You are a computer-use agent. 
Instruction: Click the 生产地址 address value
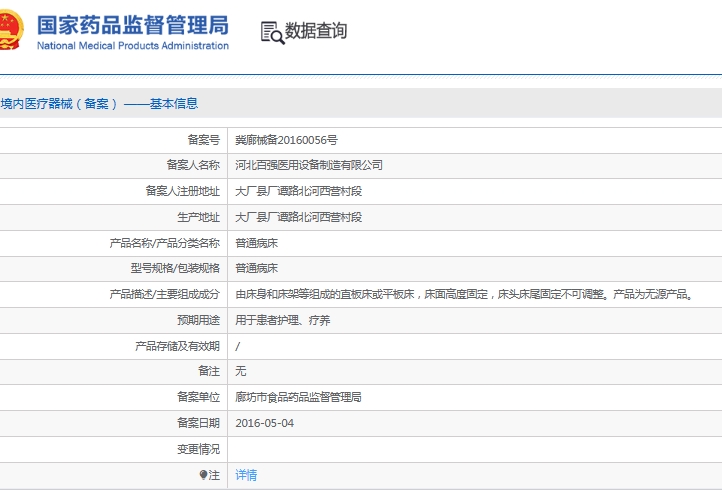point(298,217)
